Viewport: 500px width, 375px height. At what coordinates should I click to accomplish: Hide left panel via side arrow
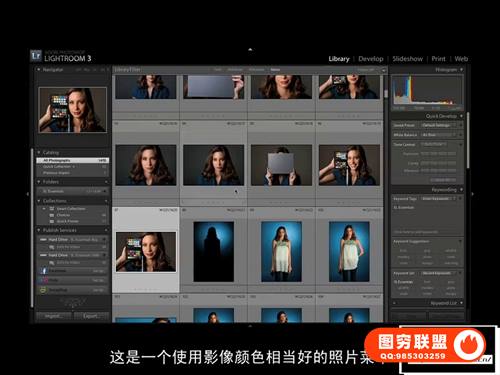point(28,194)
